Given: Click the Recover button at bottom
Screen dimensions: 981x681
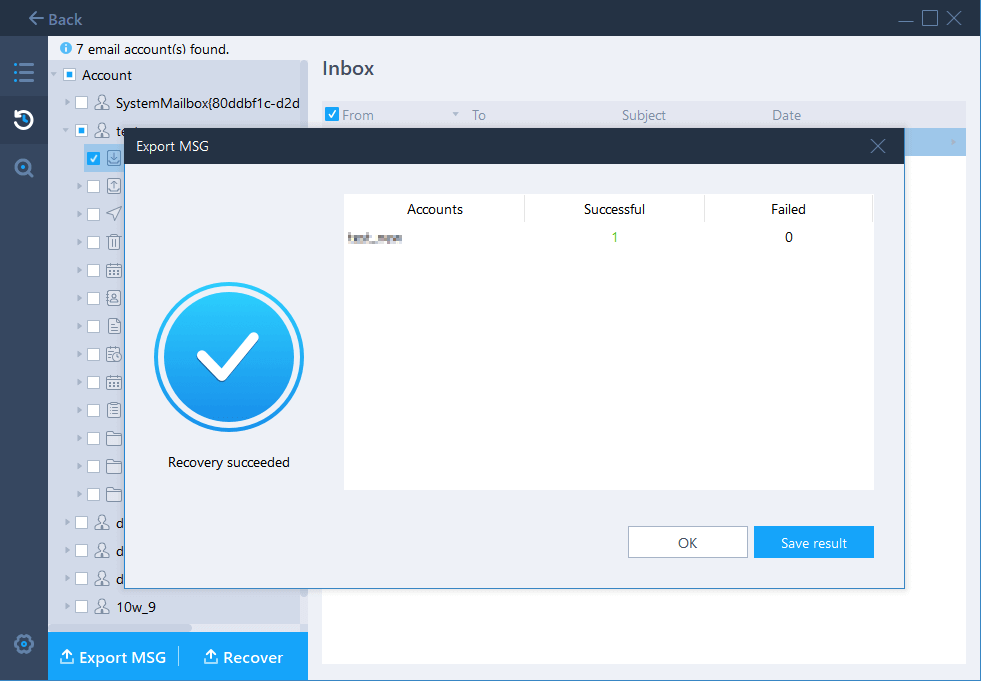Looking at the screenshot, I should (243, 657).
